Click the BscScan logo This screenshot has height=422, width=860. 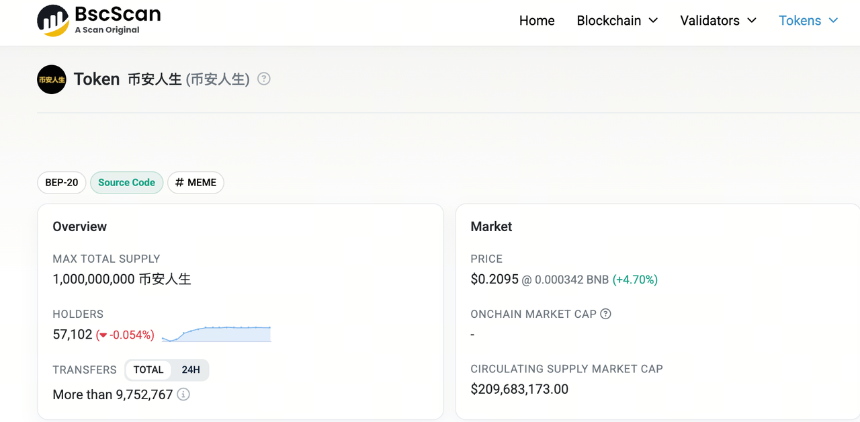click(x=99, y=20)
